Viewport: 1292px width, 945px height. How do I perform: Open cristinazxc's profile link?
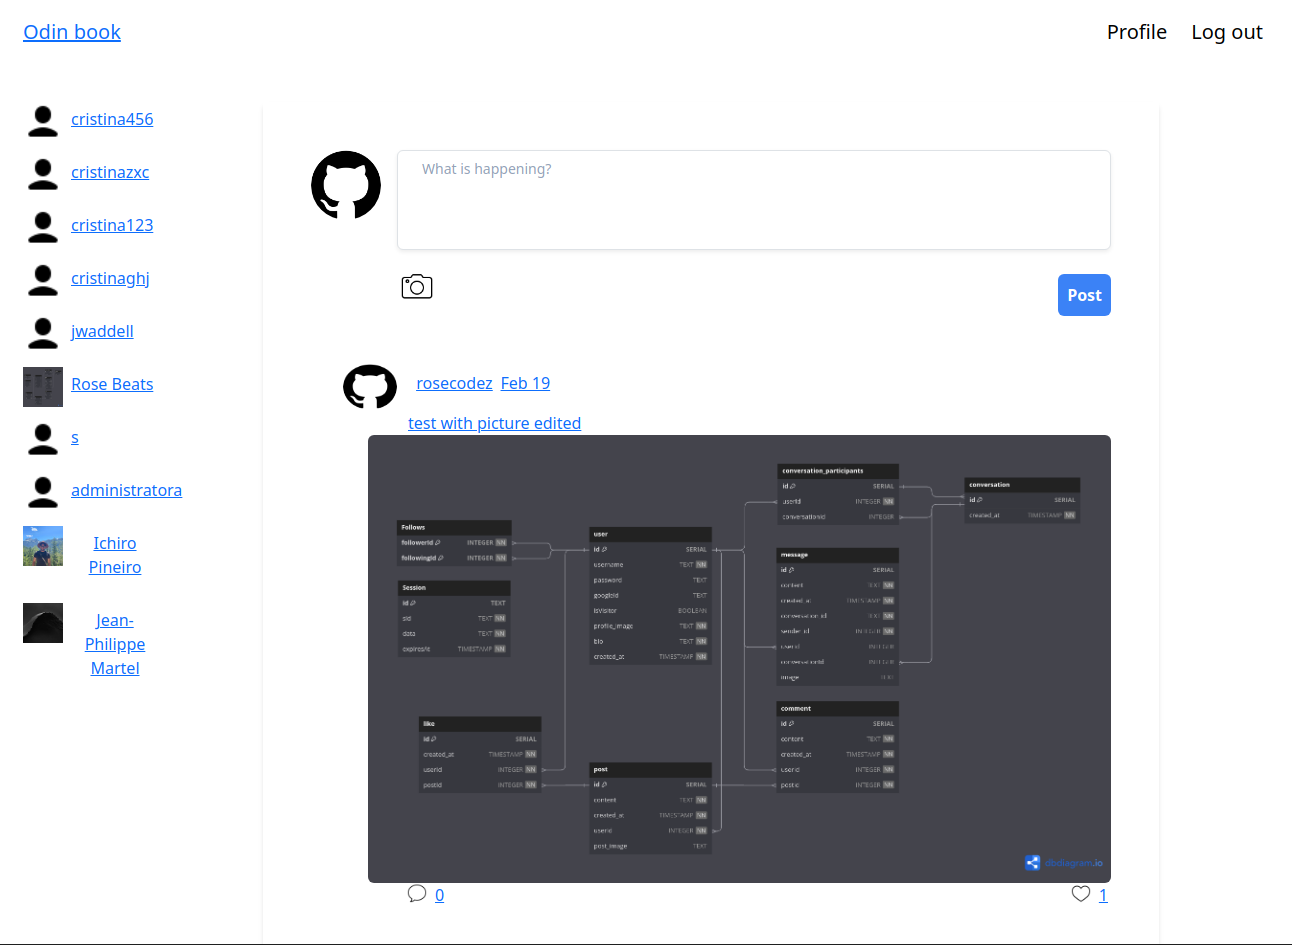coord(110,172)
